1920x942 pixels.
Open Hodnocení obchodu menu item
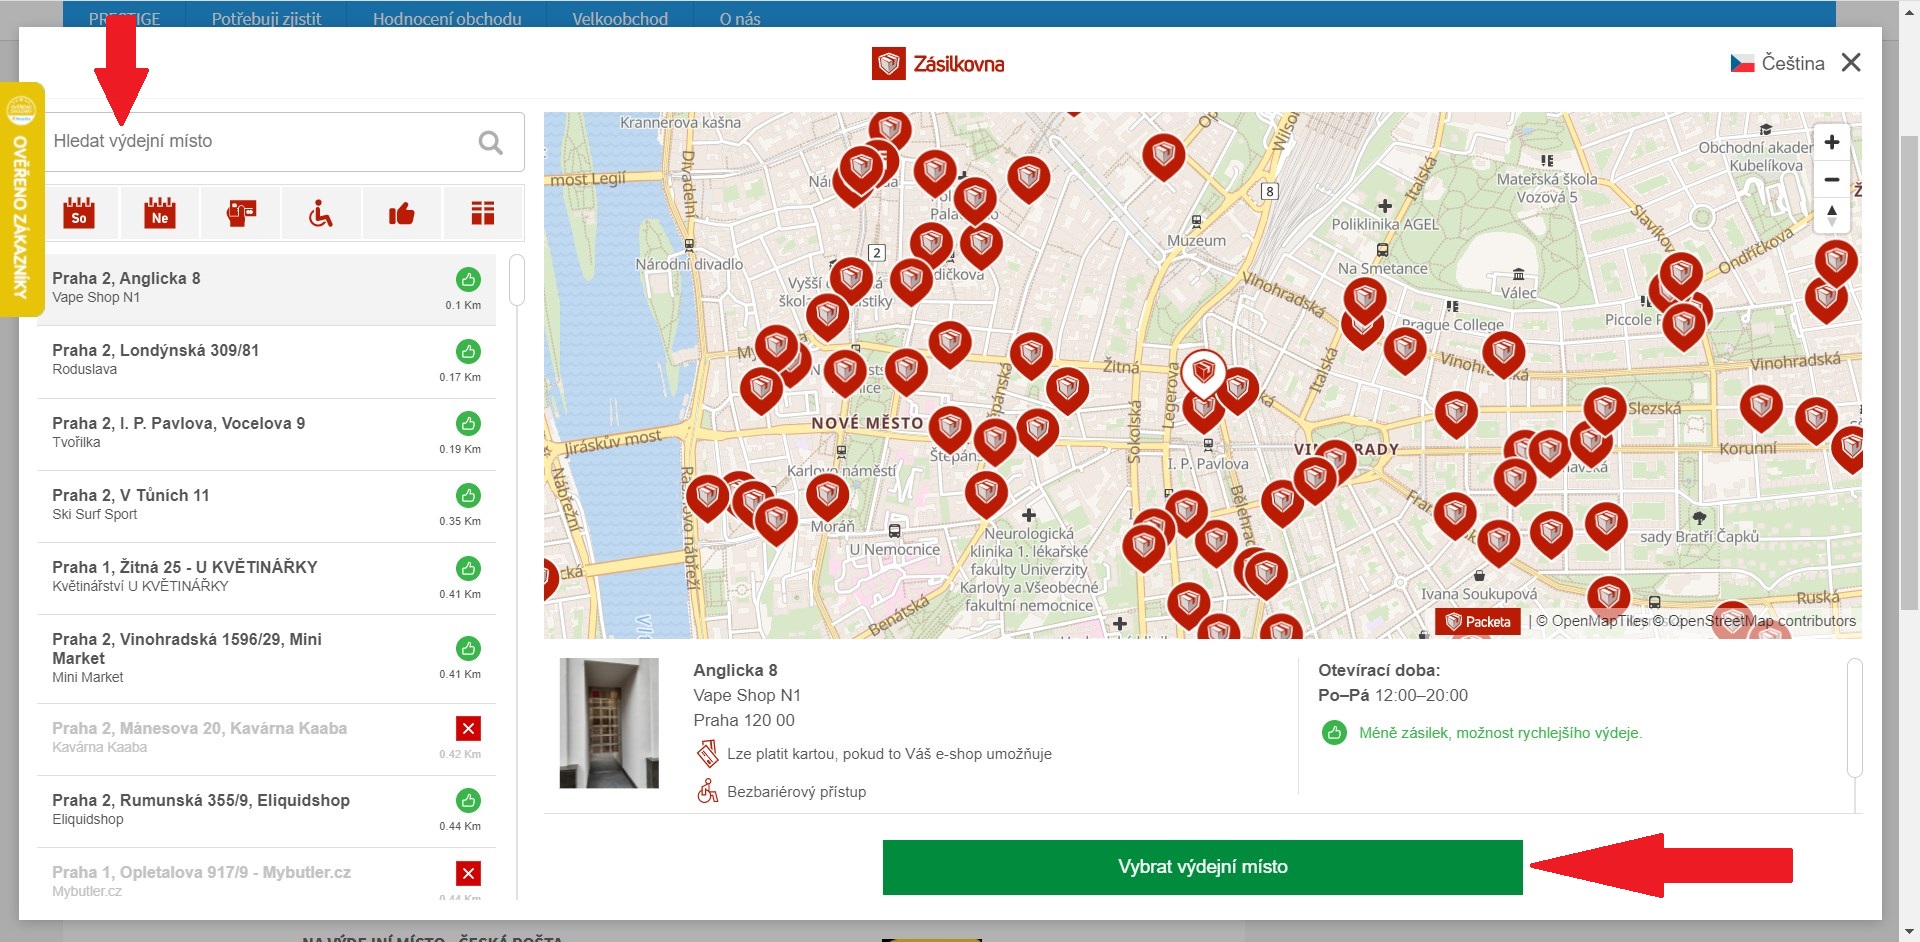click(447, 18)
